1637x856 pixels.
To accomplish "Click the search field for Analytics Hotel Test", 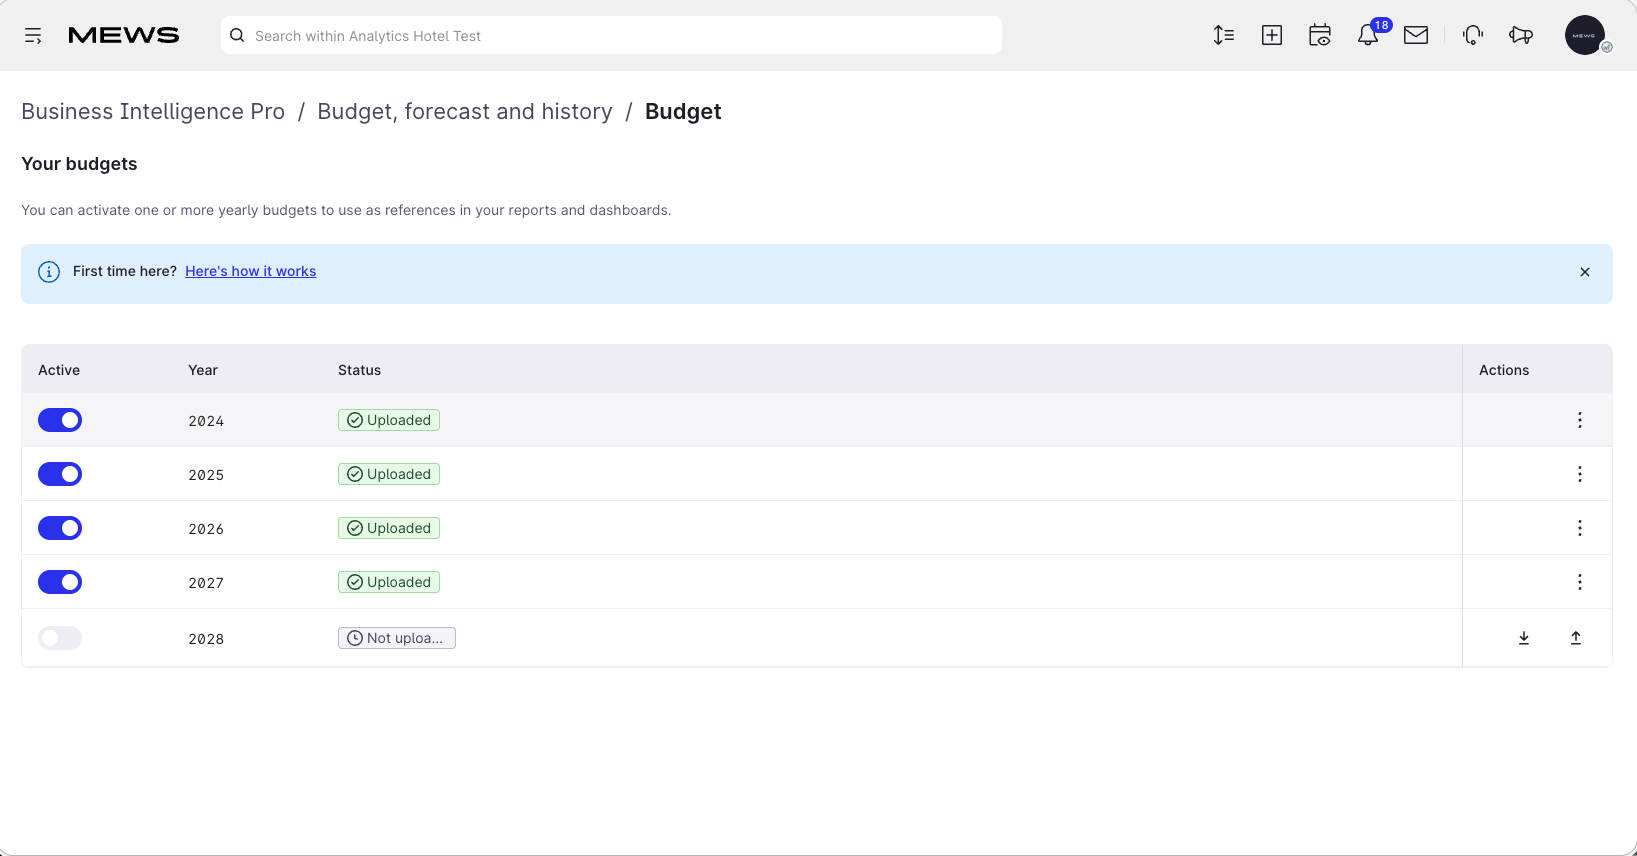I will 611,35.
